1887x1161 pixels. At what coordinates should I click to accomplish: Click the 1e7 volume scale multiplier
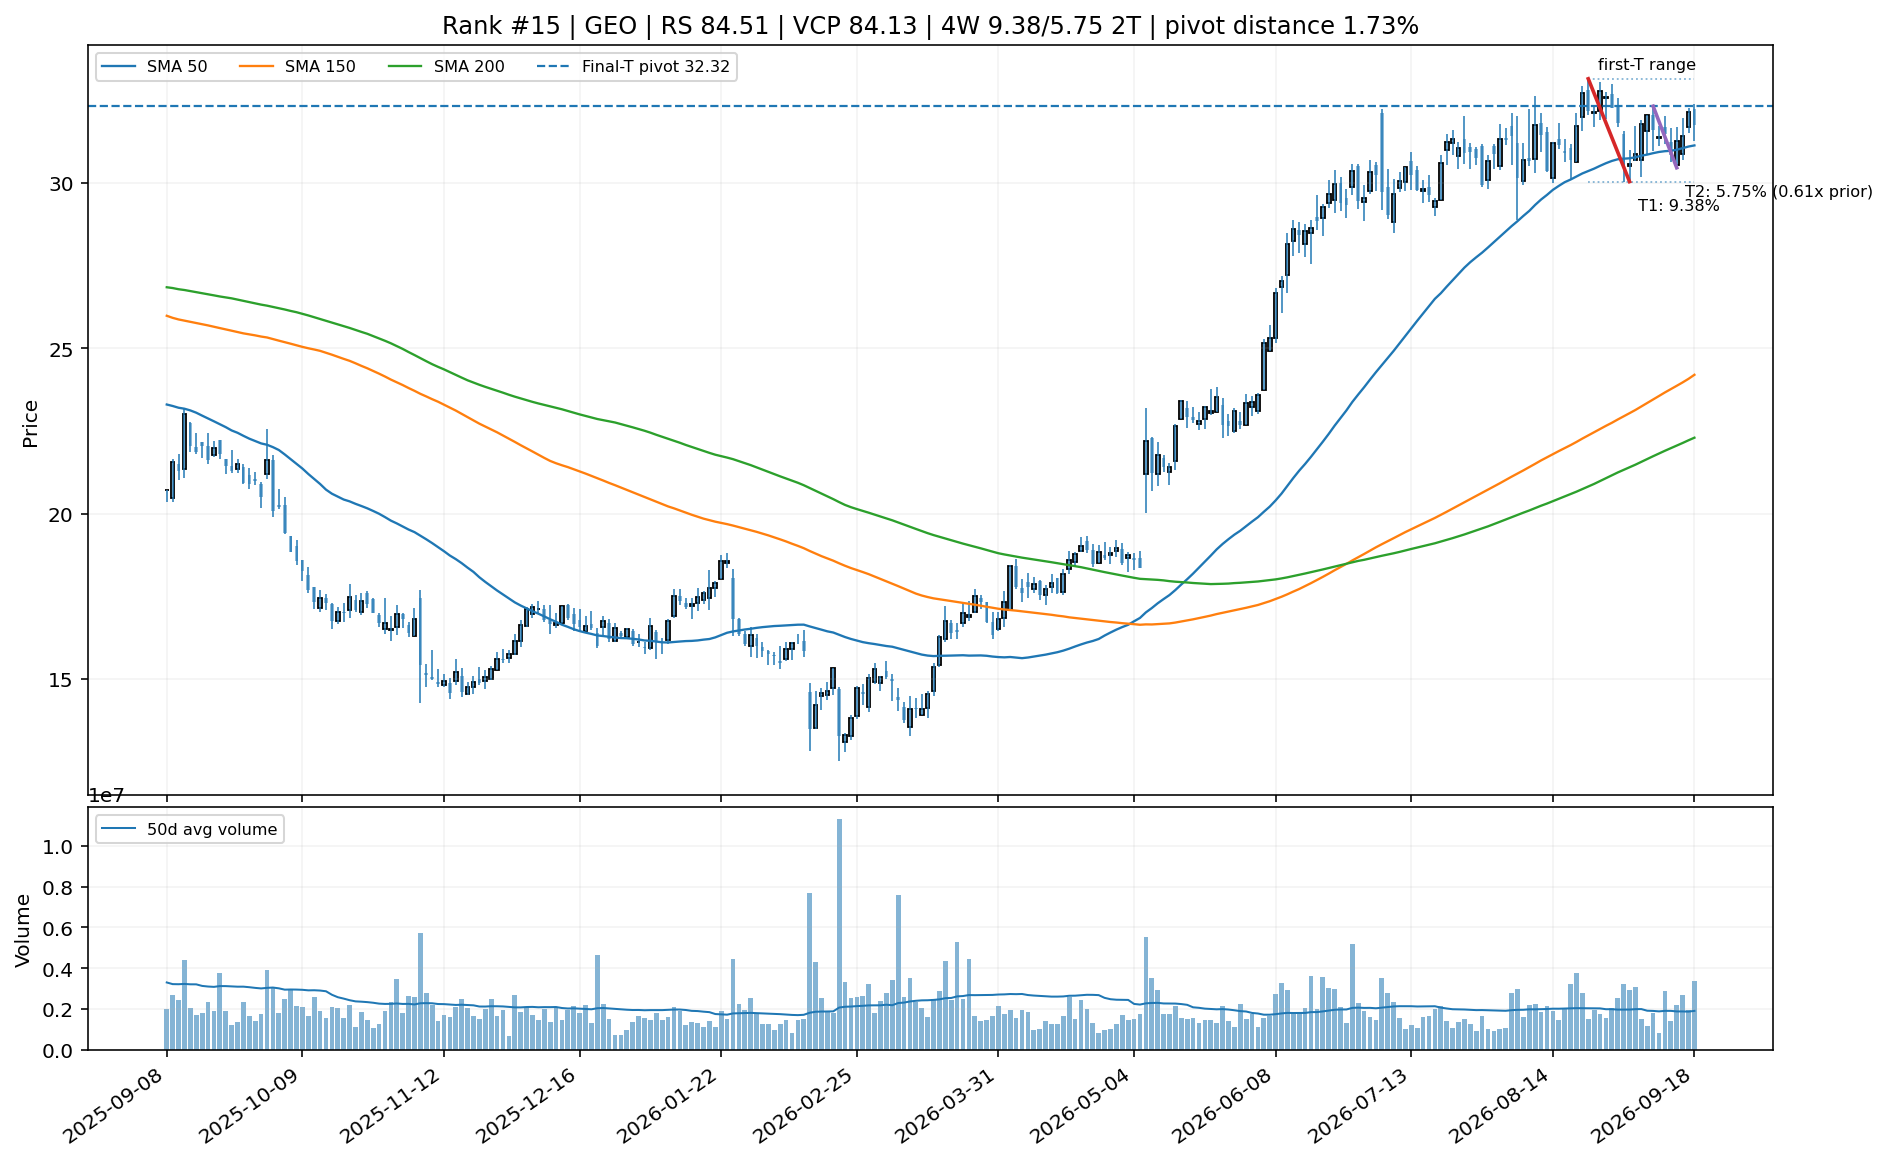[x=107, y=796]
